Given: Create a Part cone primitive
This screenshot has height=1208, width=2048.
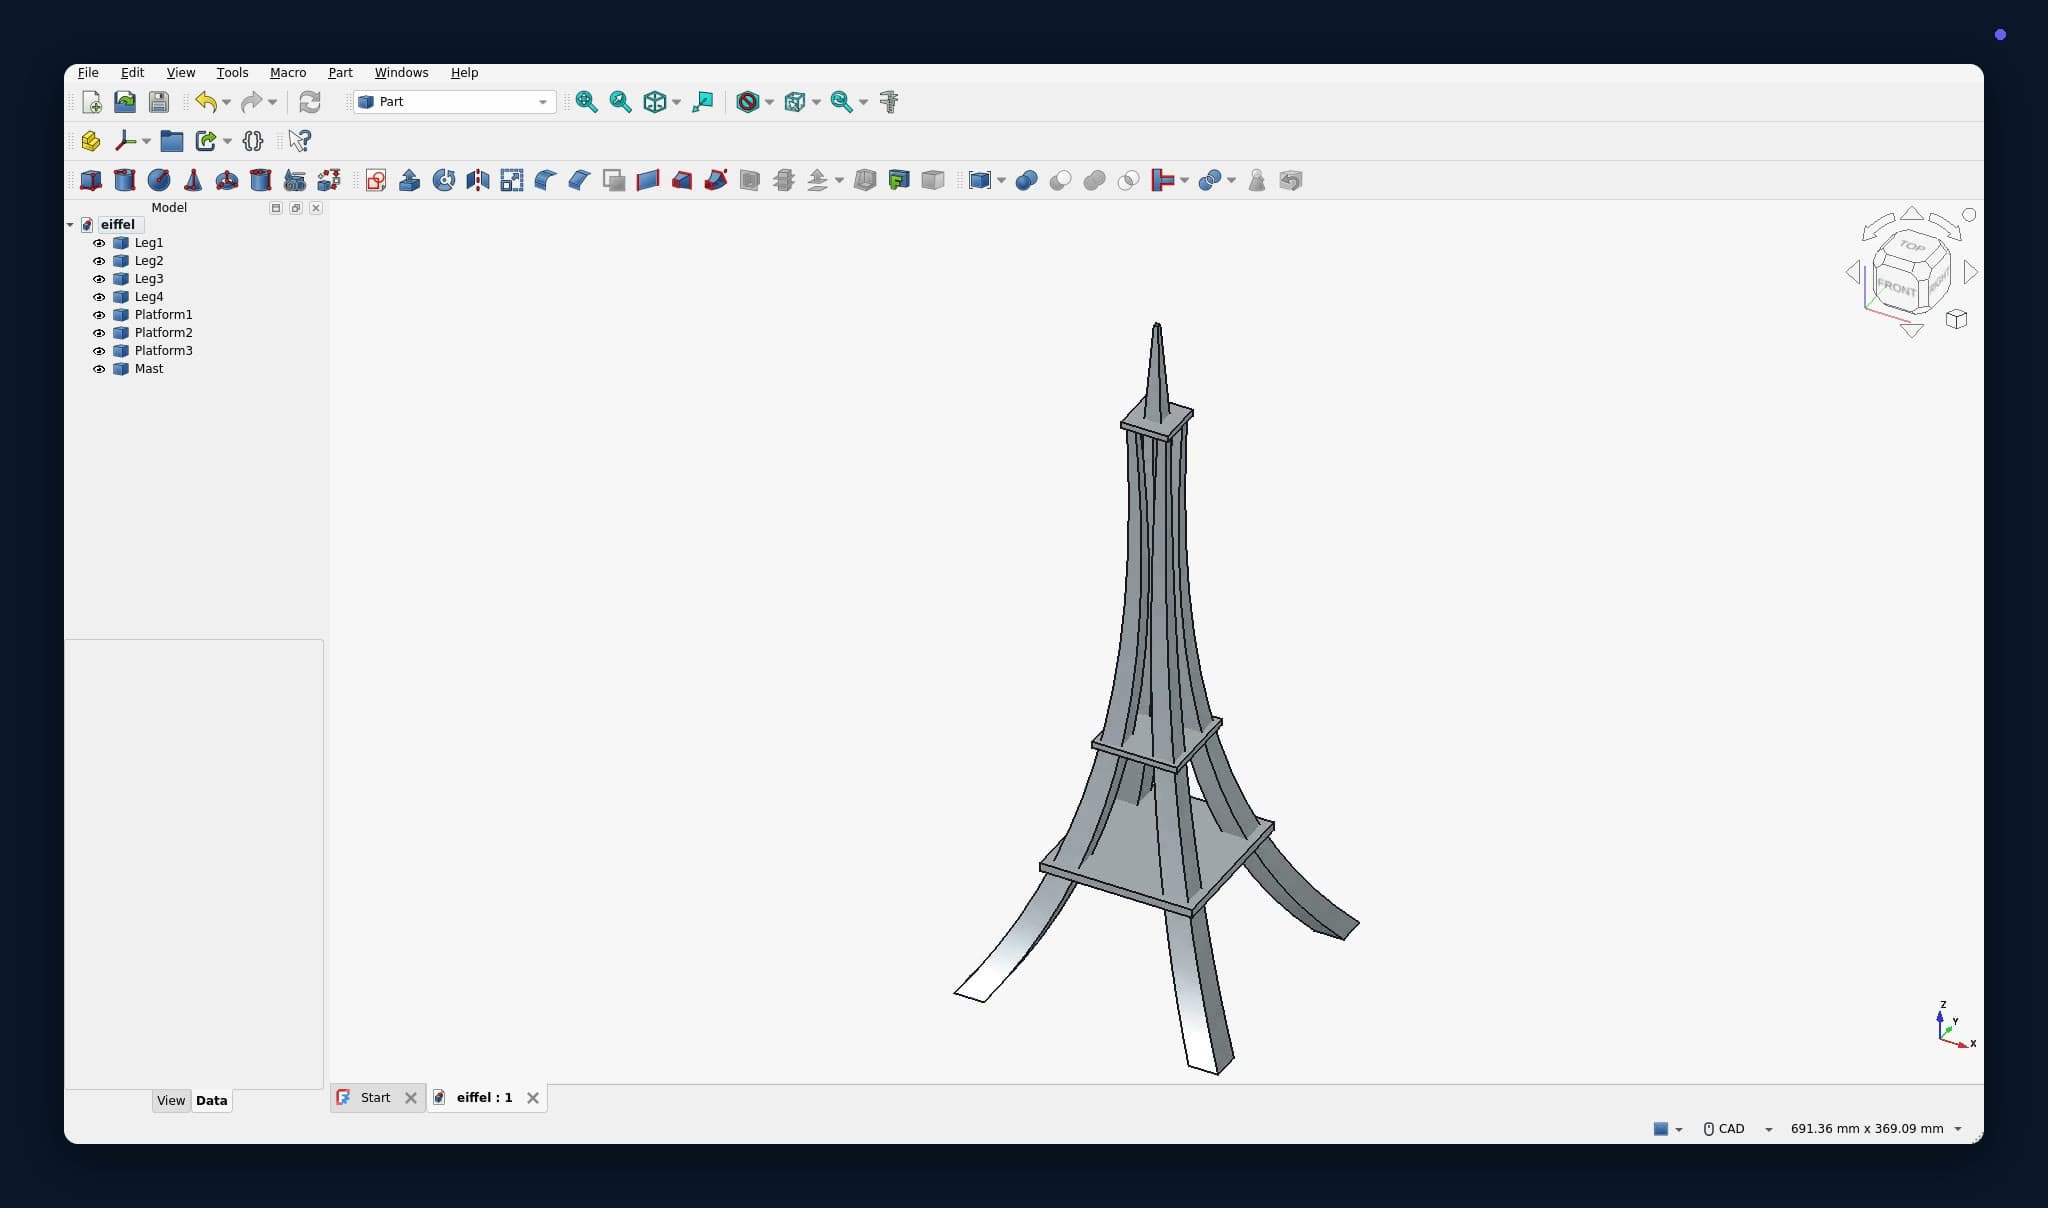Looking at the screenshot, I should coord(193,180).
